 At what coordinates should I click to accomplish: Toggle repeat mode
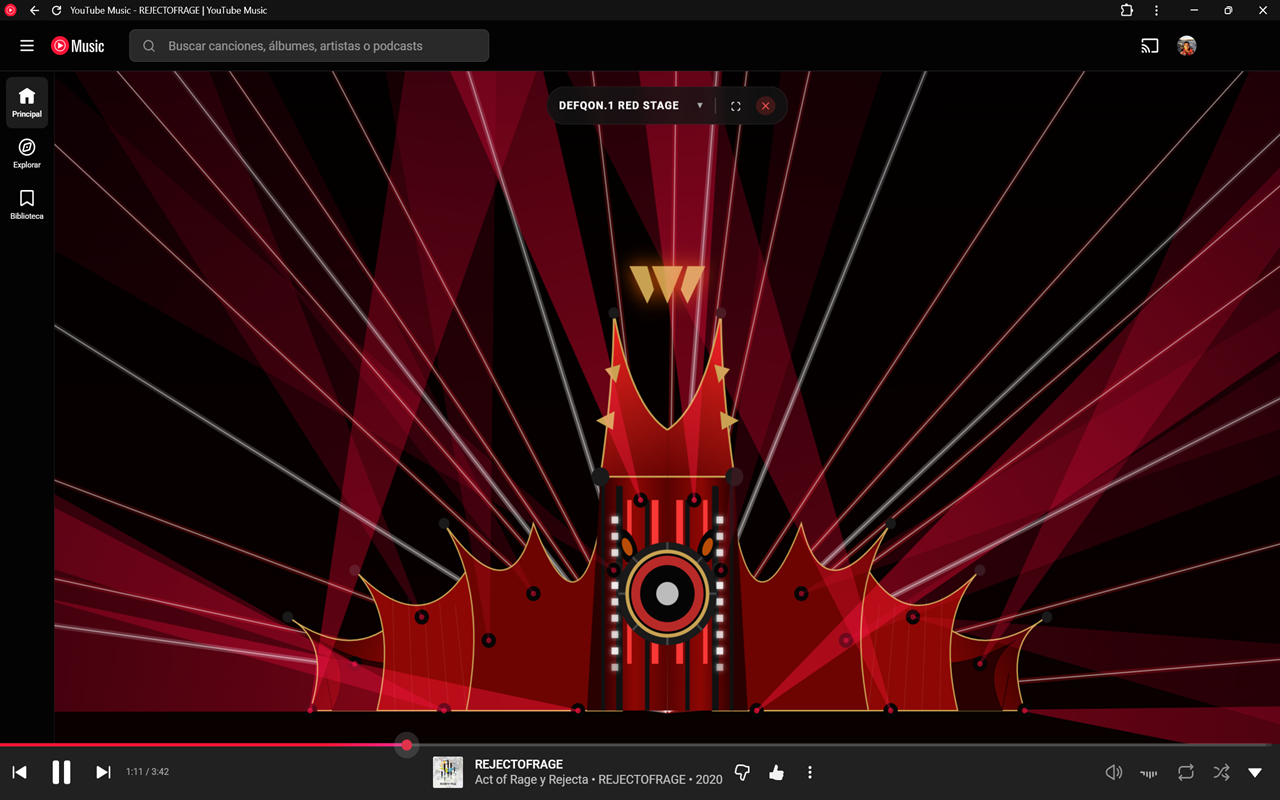1186,772
